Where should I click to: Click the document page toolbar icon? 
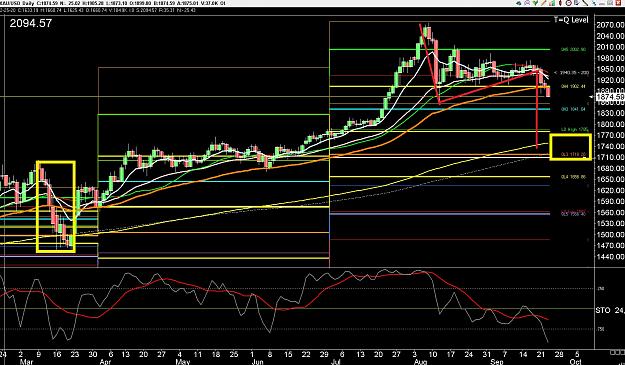[576, 3]
